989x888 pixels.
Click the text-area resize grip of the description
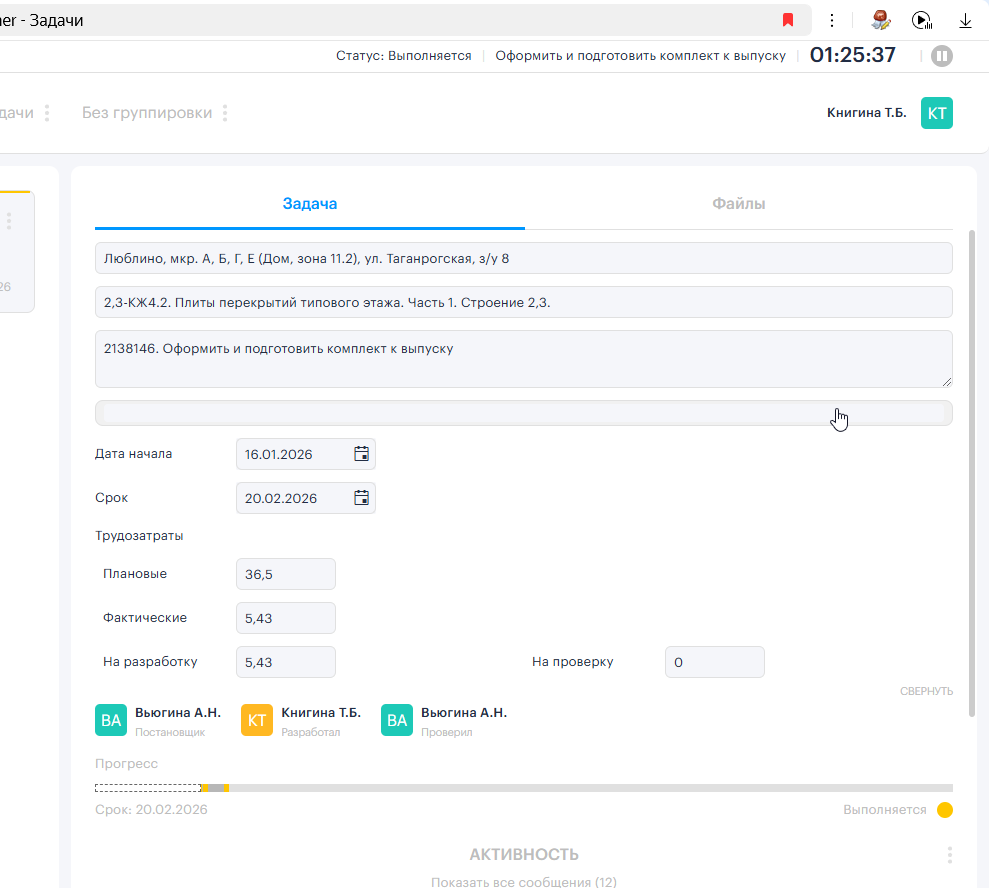(947, 382)
